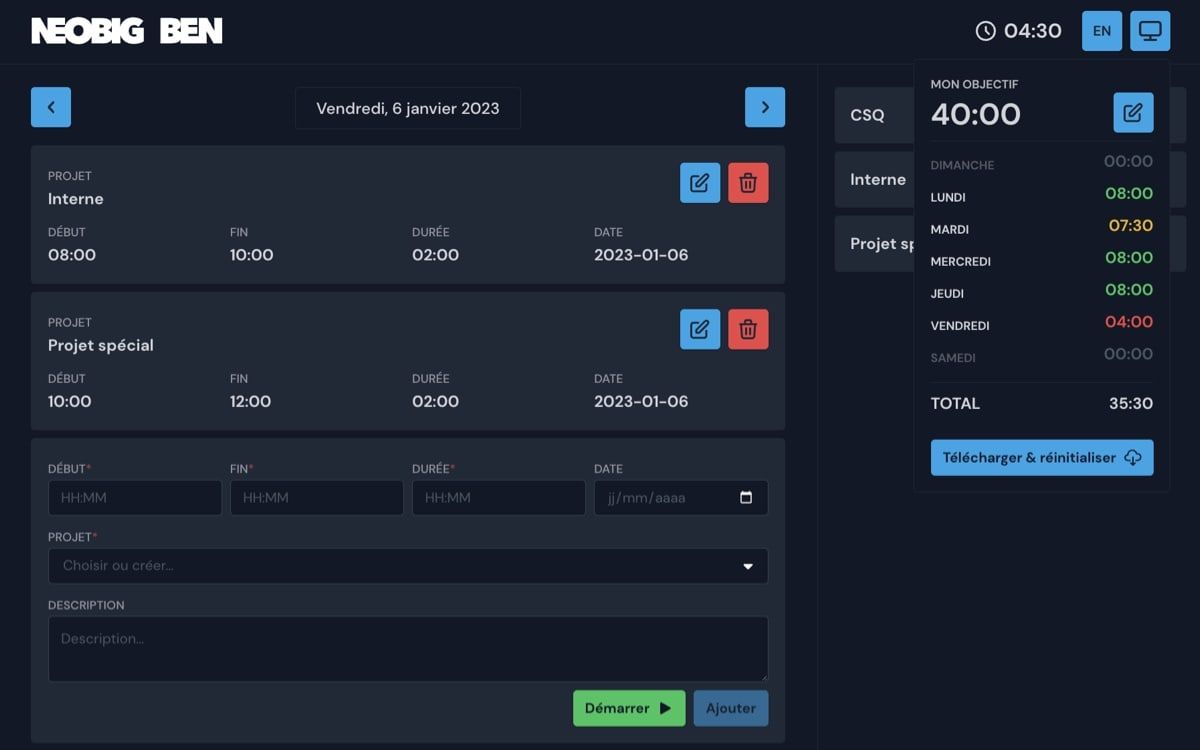This screenshot has width=1200, height=750.
Task: Switch language with the EN button
Action: click(x=1102, y=31)
